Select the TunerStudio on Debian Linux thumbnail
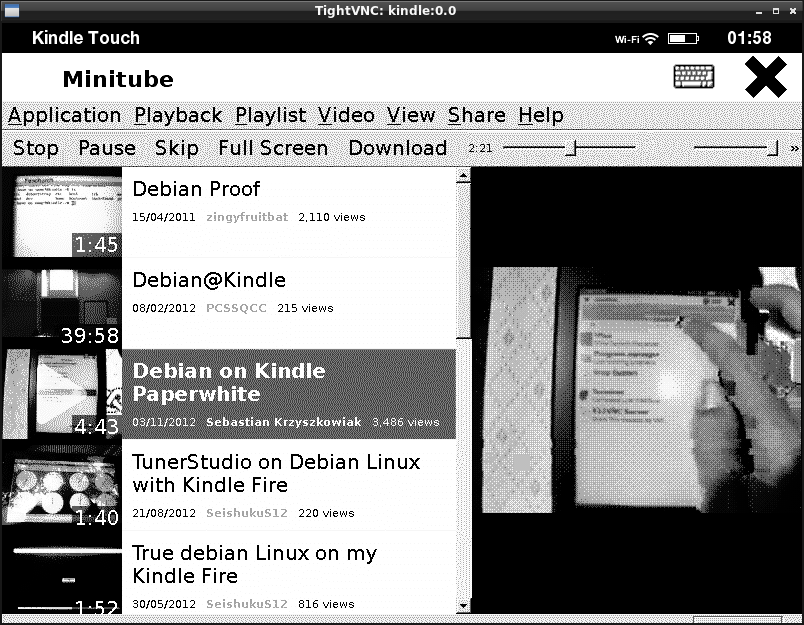Image resolution: width=804 pixels, height=625 pixels. tap(62, 485)
